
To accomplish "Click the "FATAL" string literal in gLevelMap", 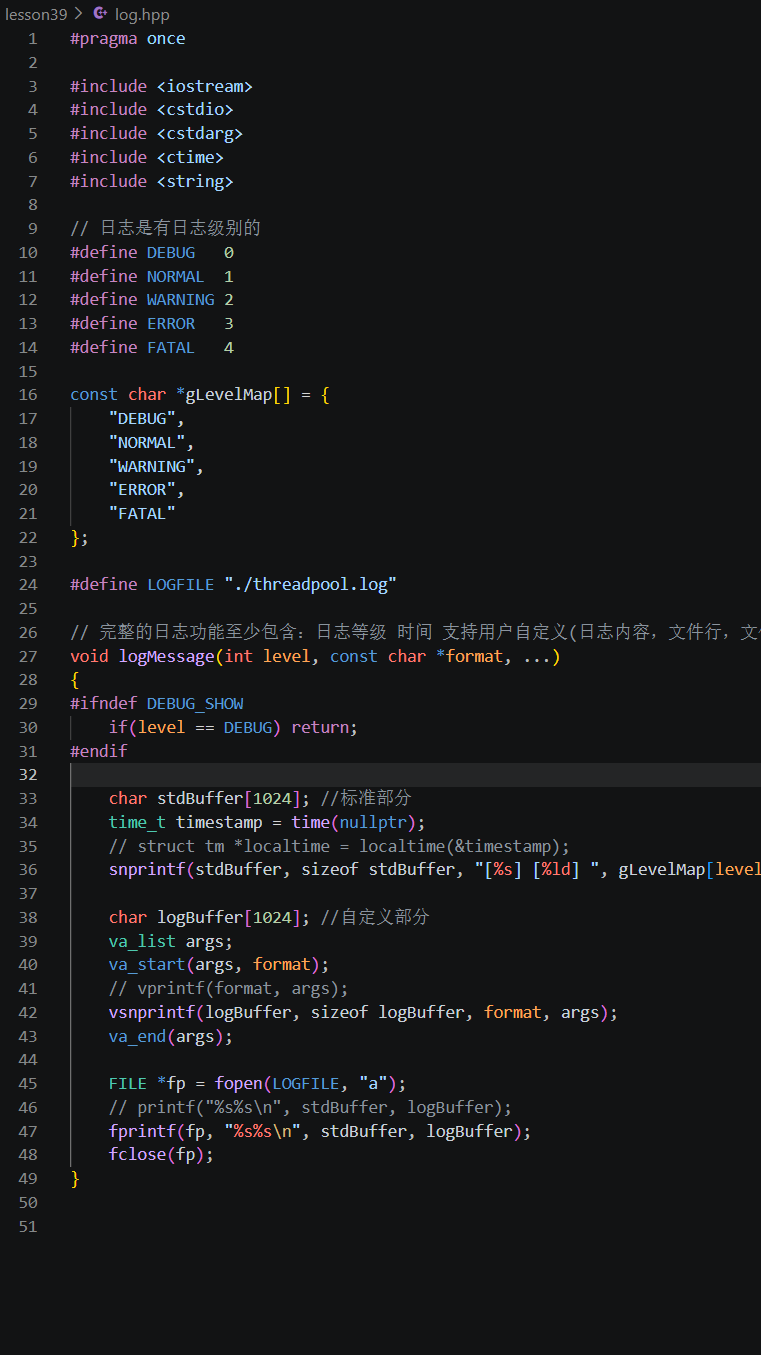I will (x=142, y=514).
